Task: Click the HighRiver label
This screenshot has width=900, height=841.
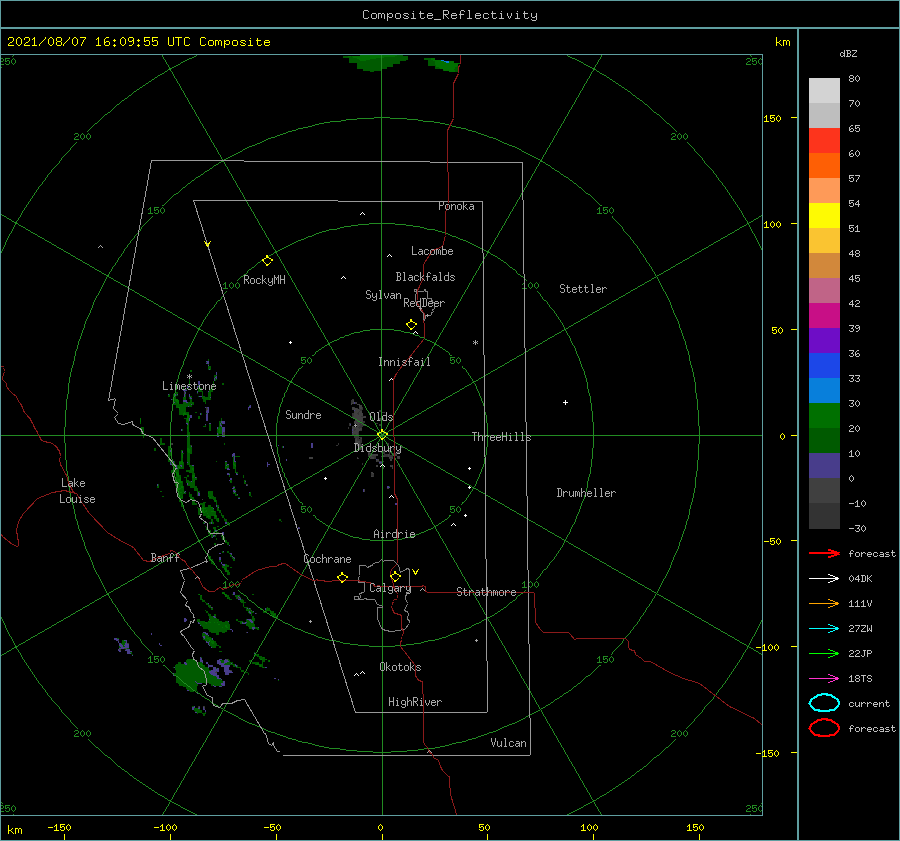Action: (415, 702)
